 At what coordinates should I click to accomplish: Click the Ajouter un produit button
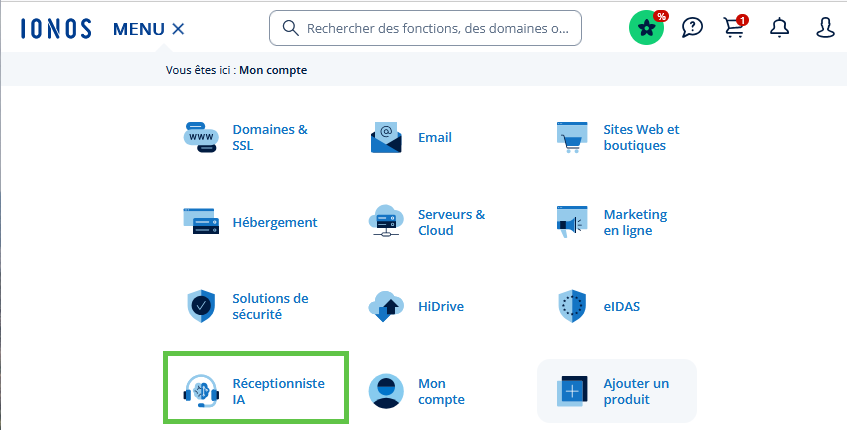tap(617, 391)
